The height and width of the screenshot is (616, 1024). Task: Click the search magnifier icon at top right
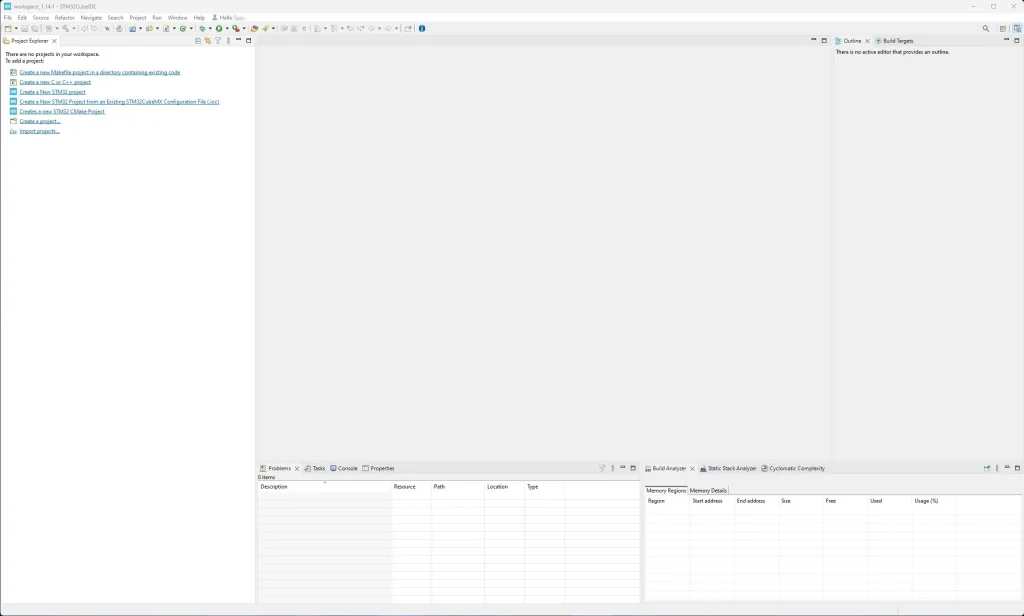[x=986, y=28]
